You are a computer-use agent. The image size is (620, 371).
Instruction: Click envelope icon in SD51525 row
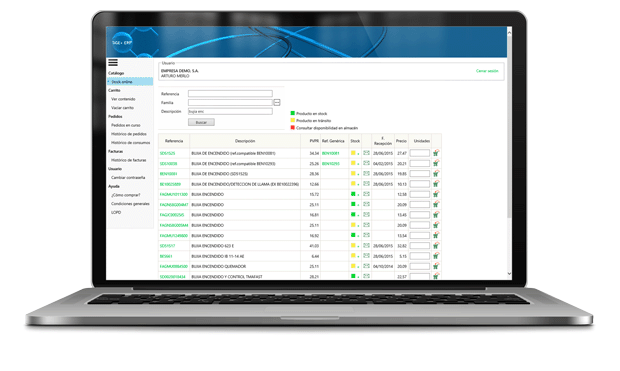tap(366, 153)
